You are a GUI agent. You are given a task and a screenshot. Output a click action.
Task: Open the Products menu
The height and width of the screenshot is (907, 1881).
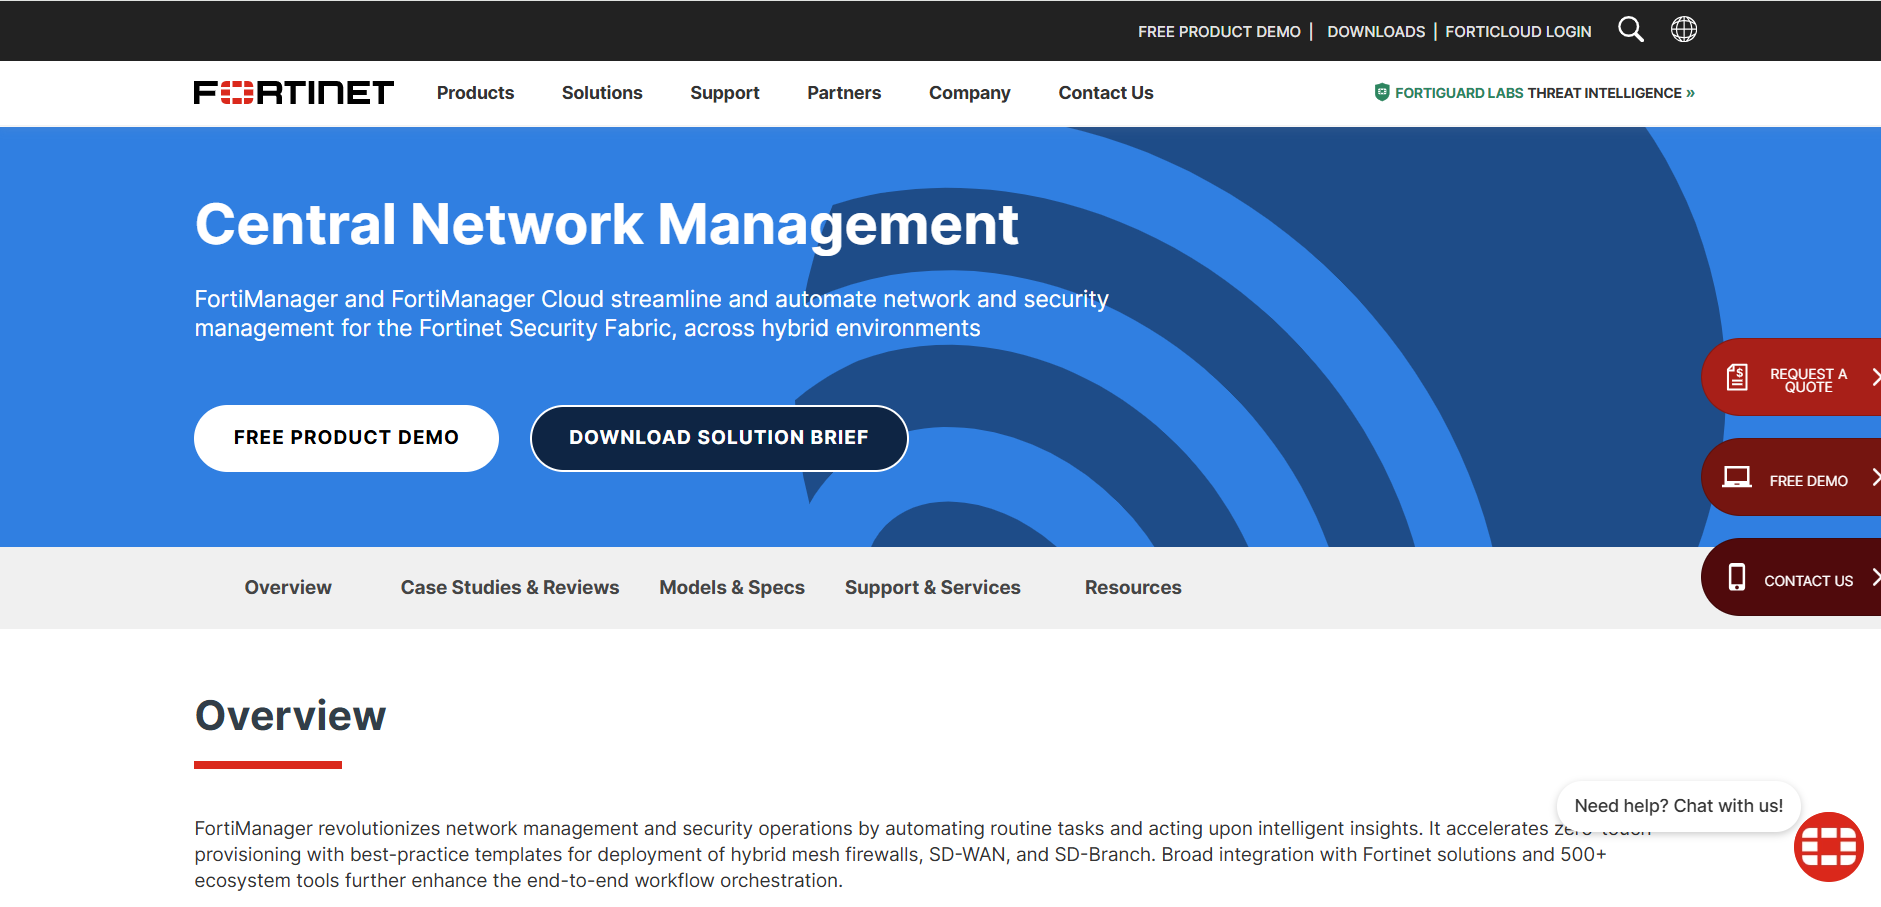pos(475,93)
